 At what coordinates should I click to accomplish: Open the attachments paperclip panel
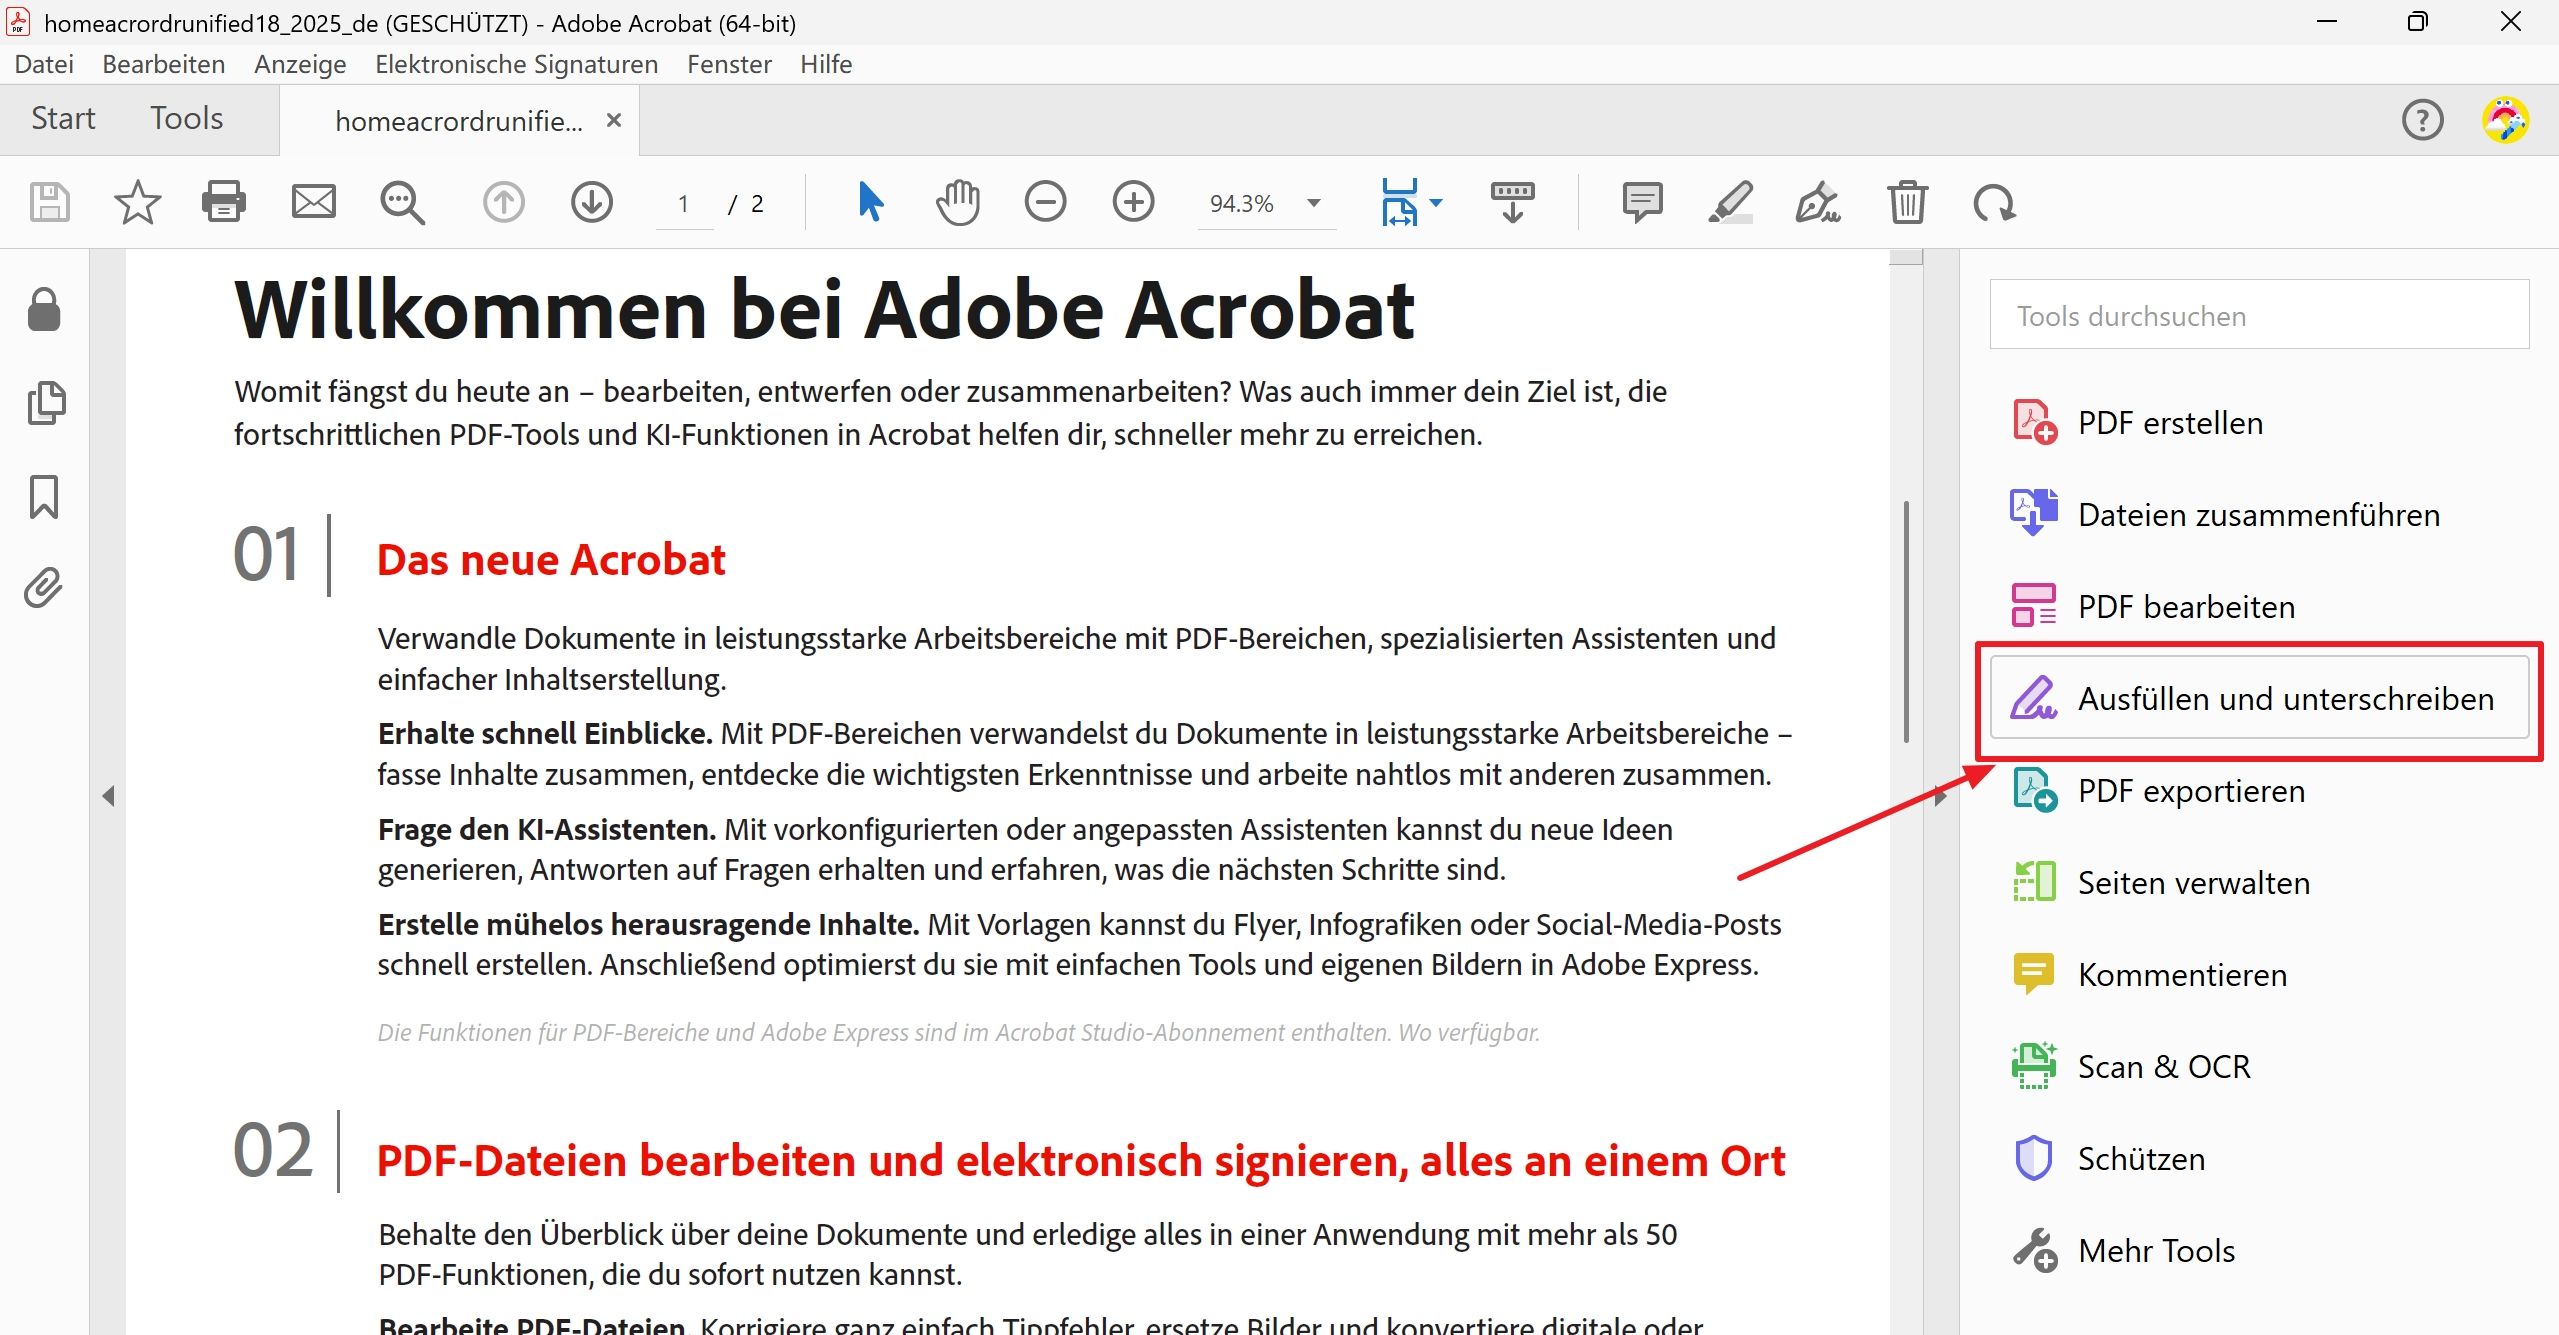click(x=44, y=588)
